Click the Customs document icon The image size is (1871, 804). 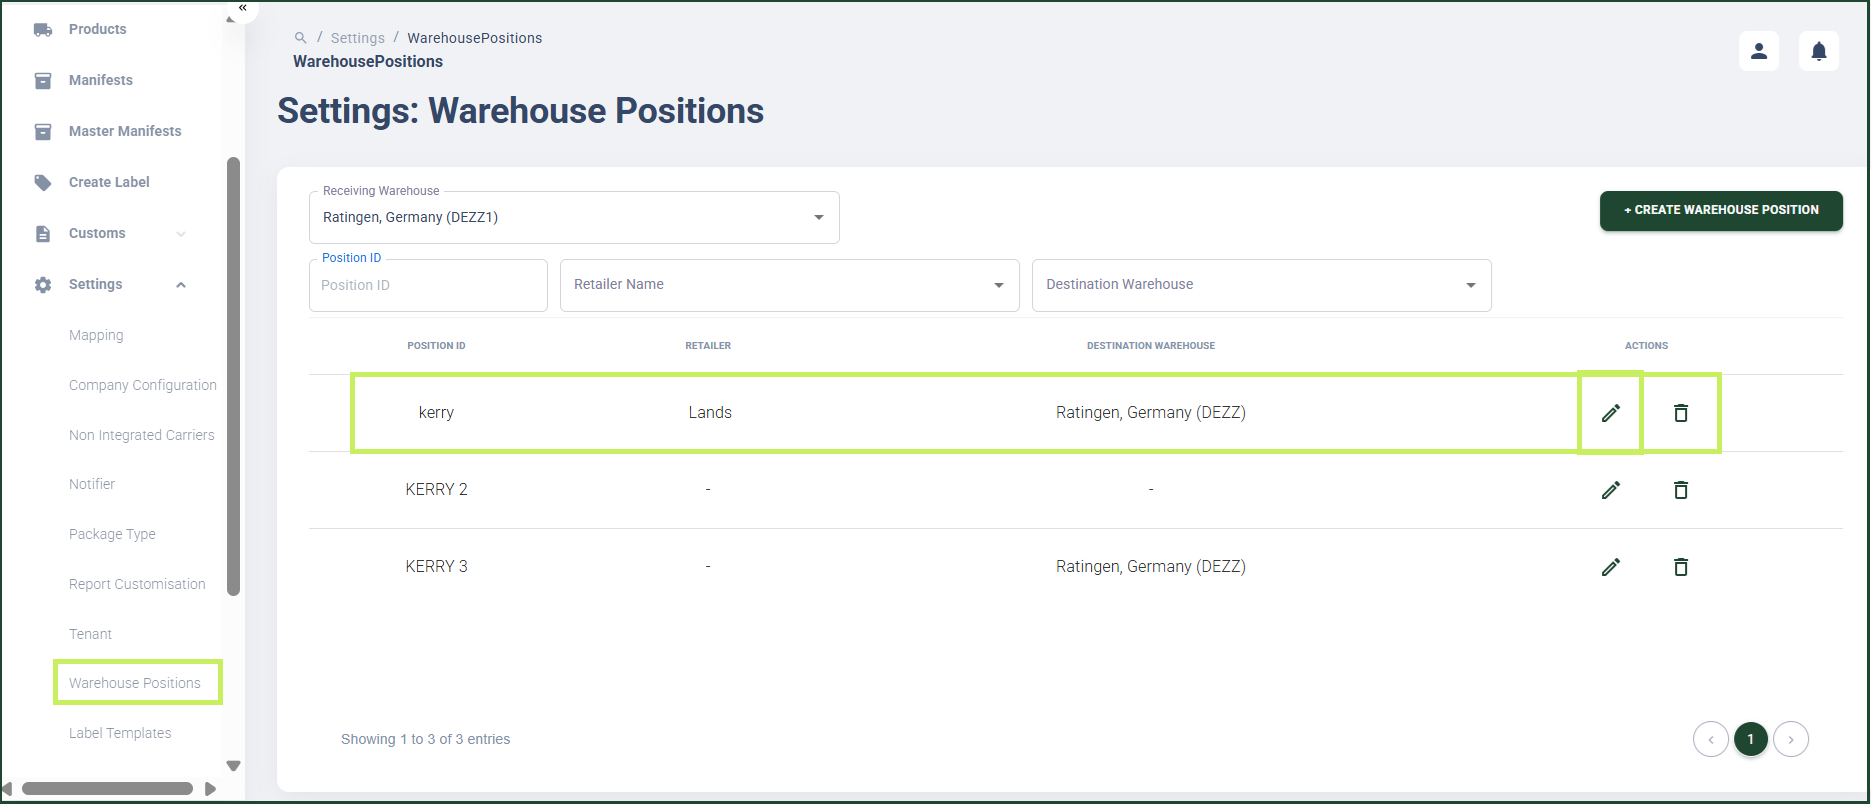[x=43, y=234]
